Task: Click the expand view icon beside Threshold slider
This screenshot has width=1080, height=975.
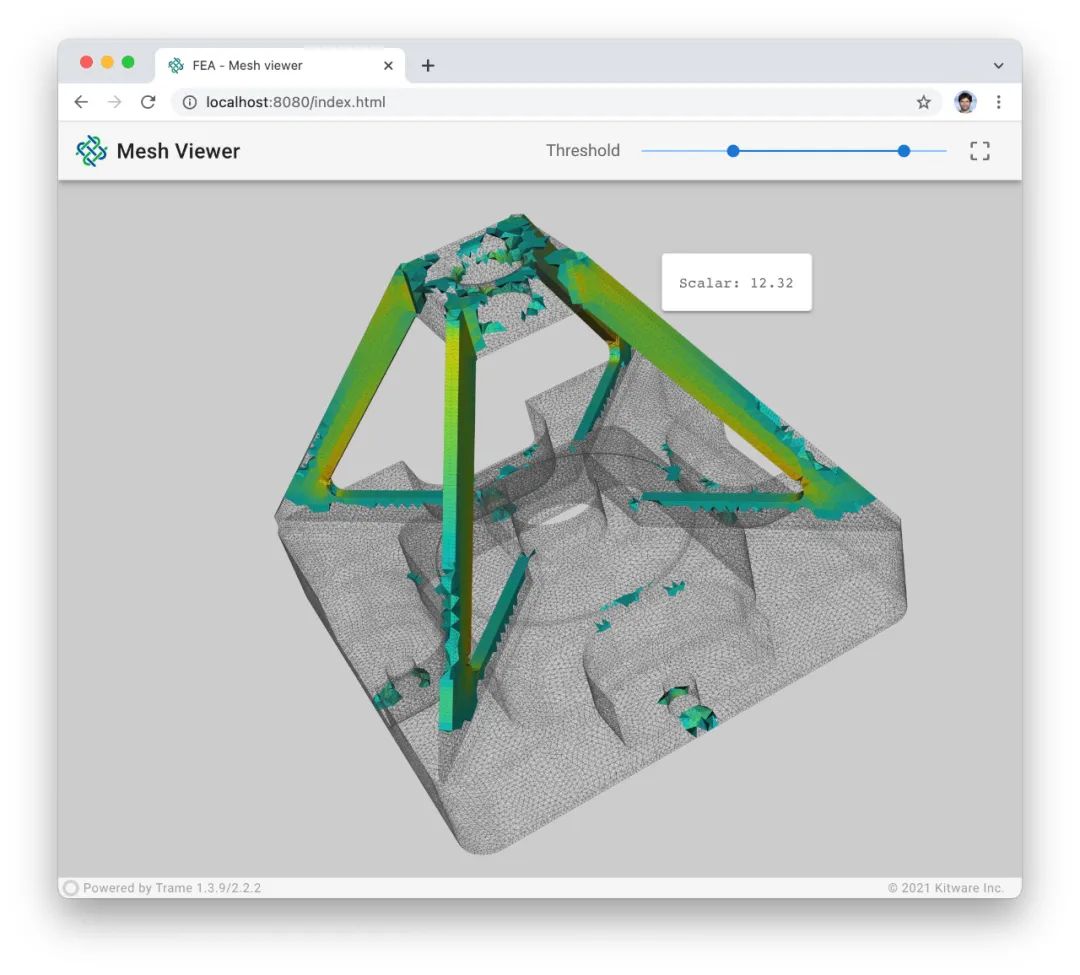Action: [x=980, y=151]
